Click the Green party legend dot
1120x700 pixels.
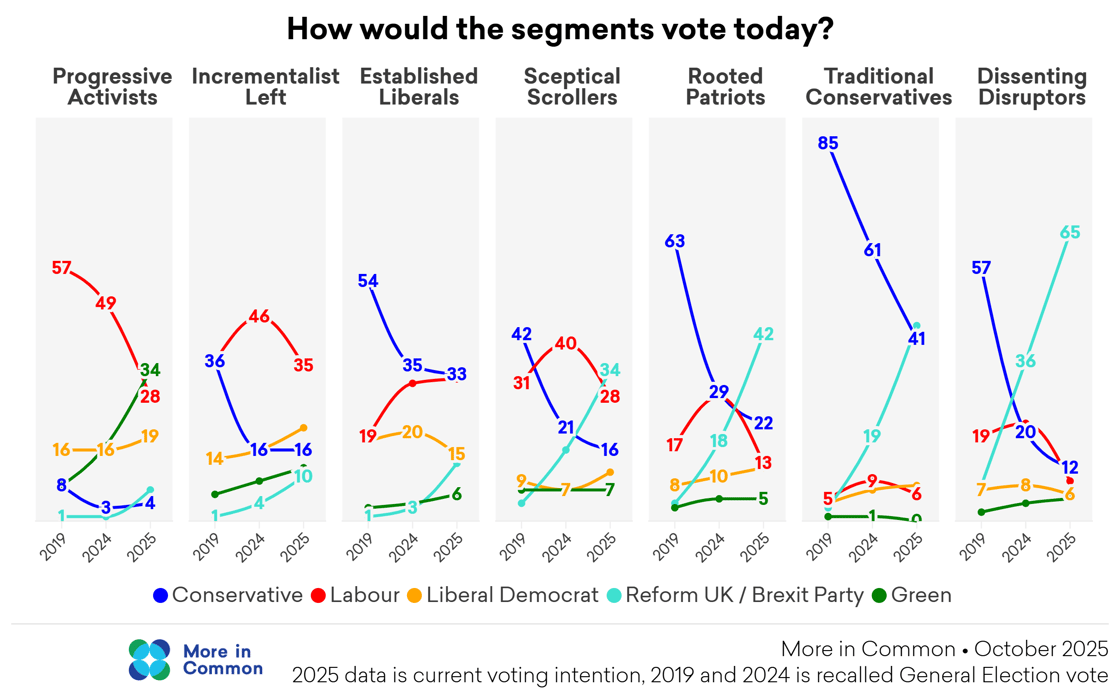coord(879,595)
